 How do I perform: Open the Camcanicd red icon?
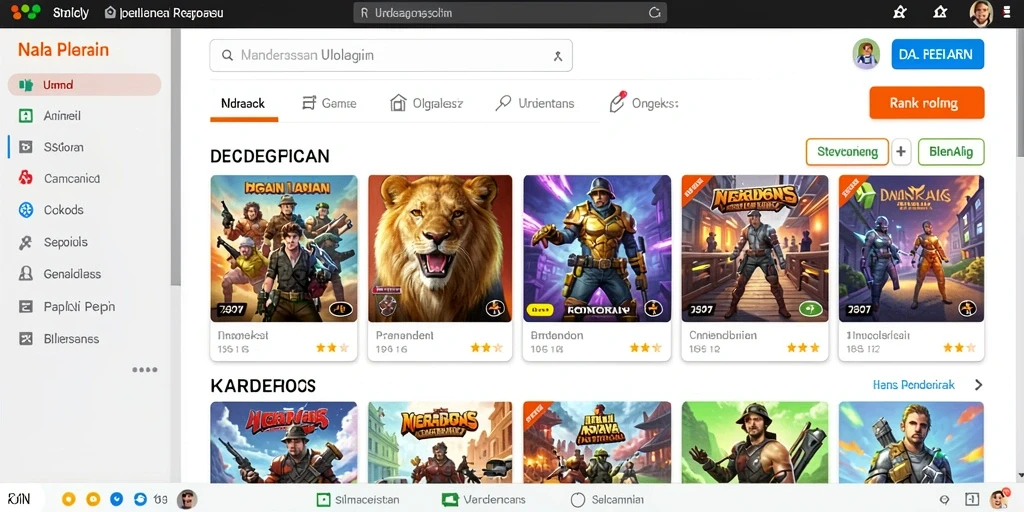coord(25,178)
